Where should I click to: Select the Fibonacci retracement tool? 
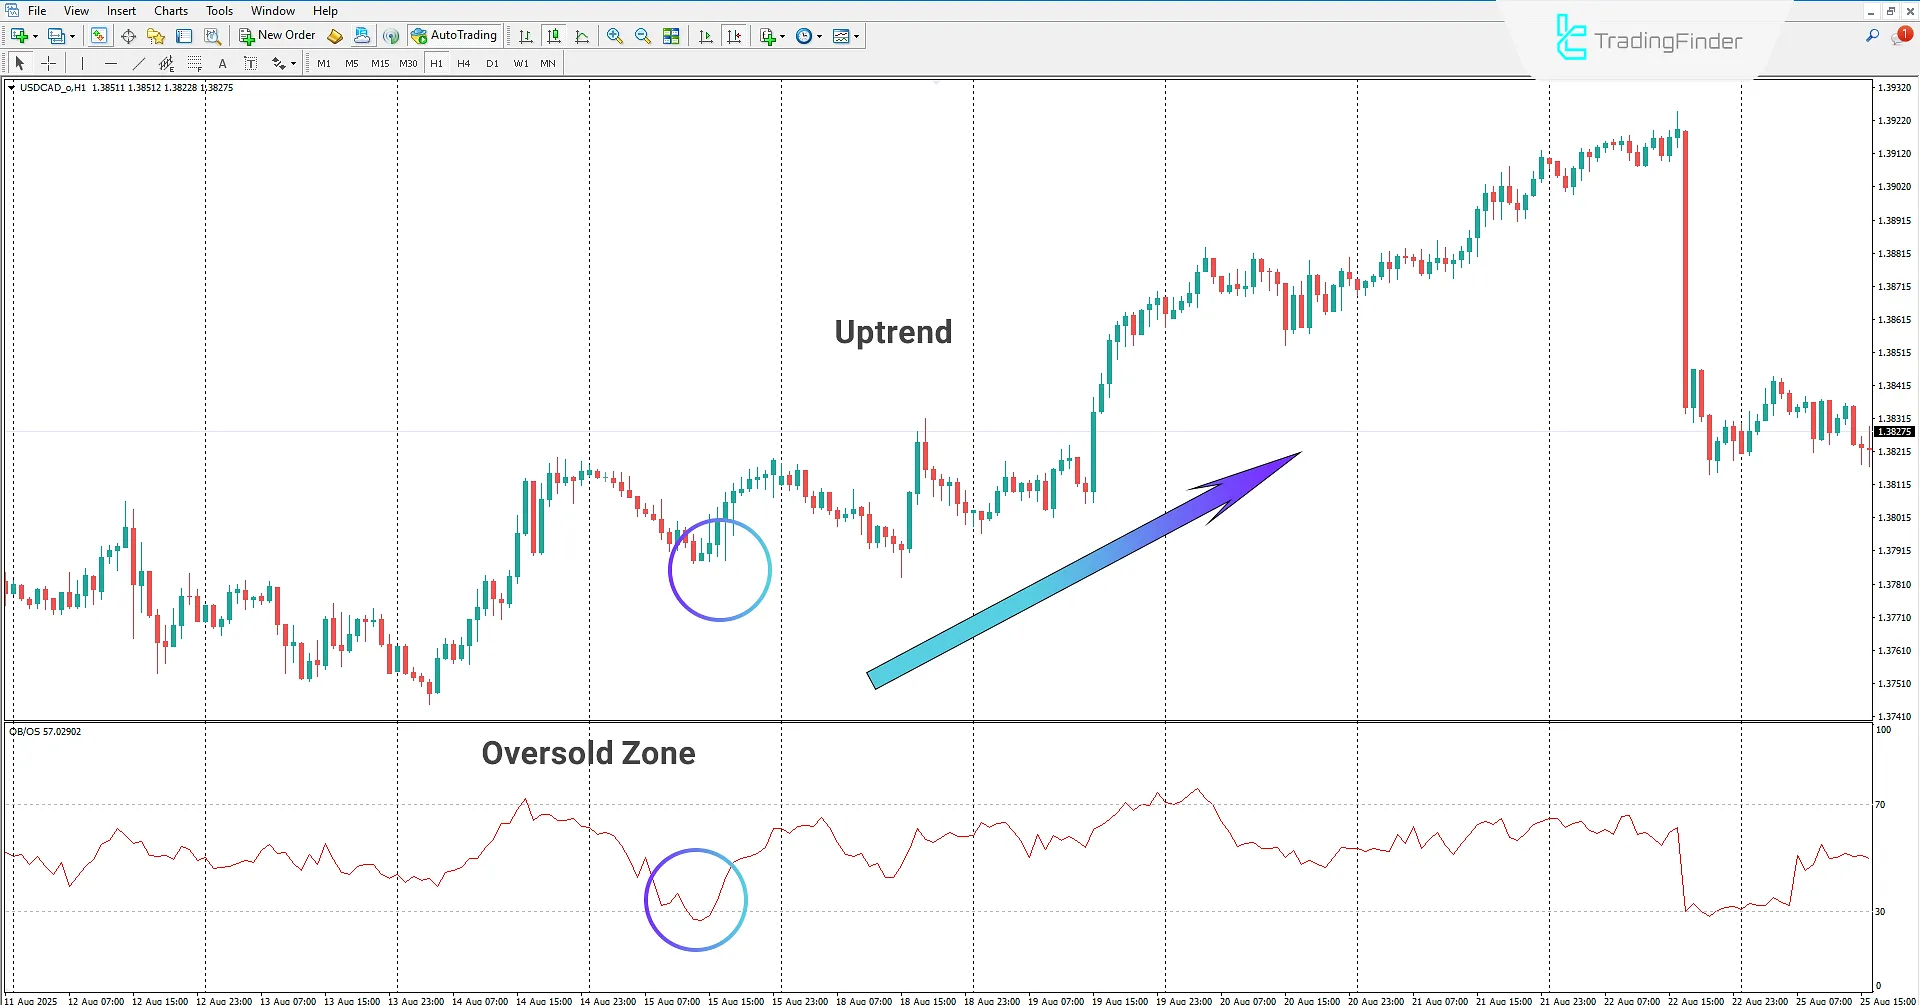(195, 63)
